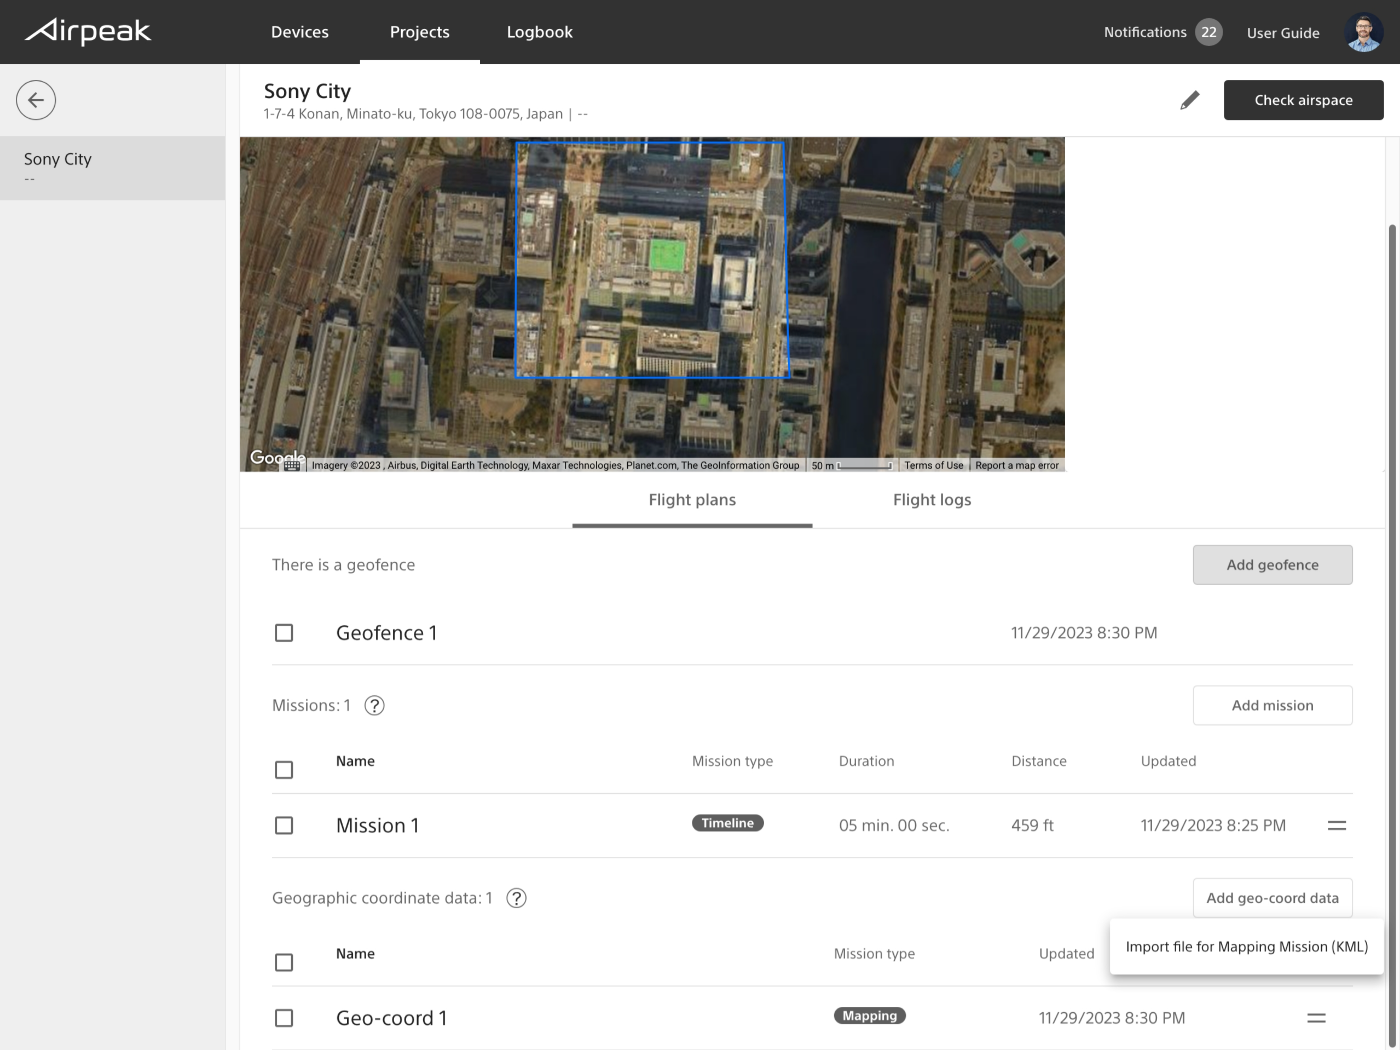
Task: Tick the Geofence 1 checkbox
Action: tap(284, 633)
